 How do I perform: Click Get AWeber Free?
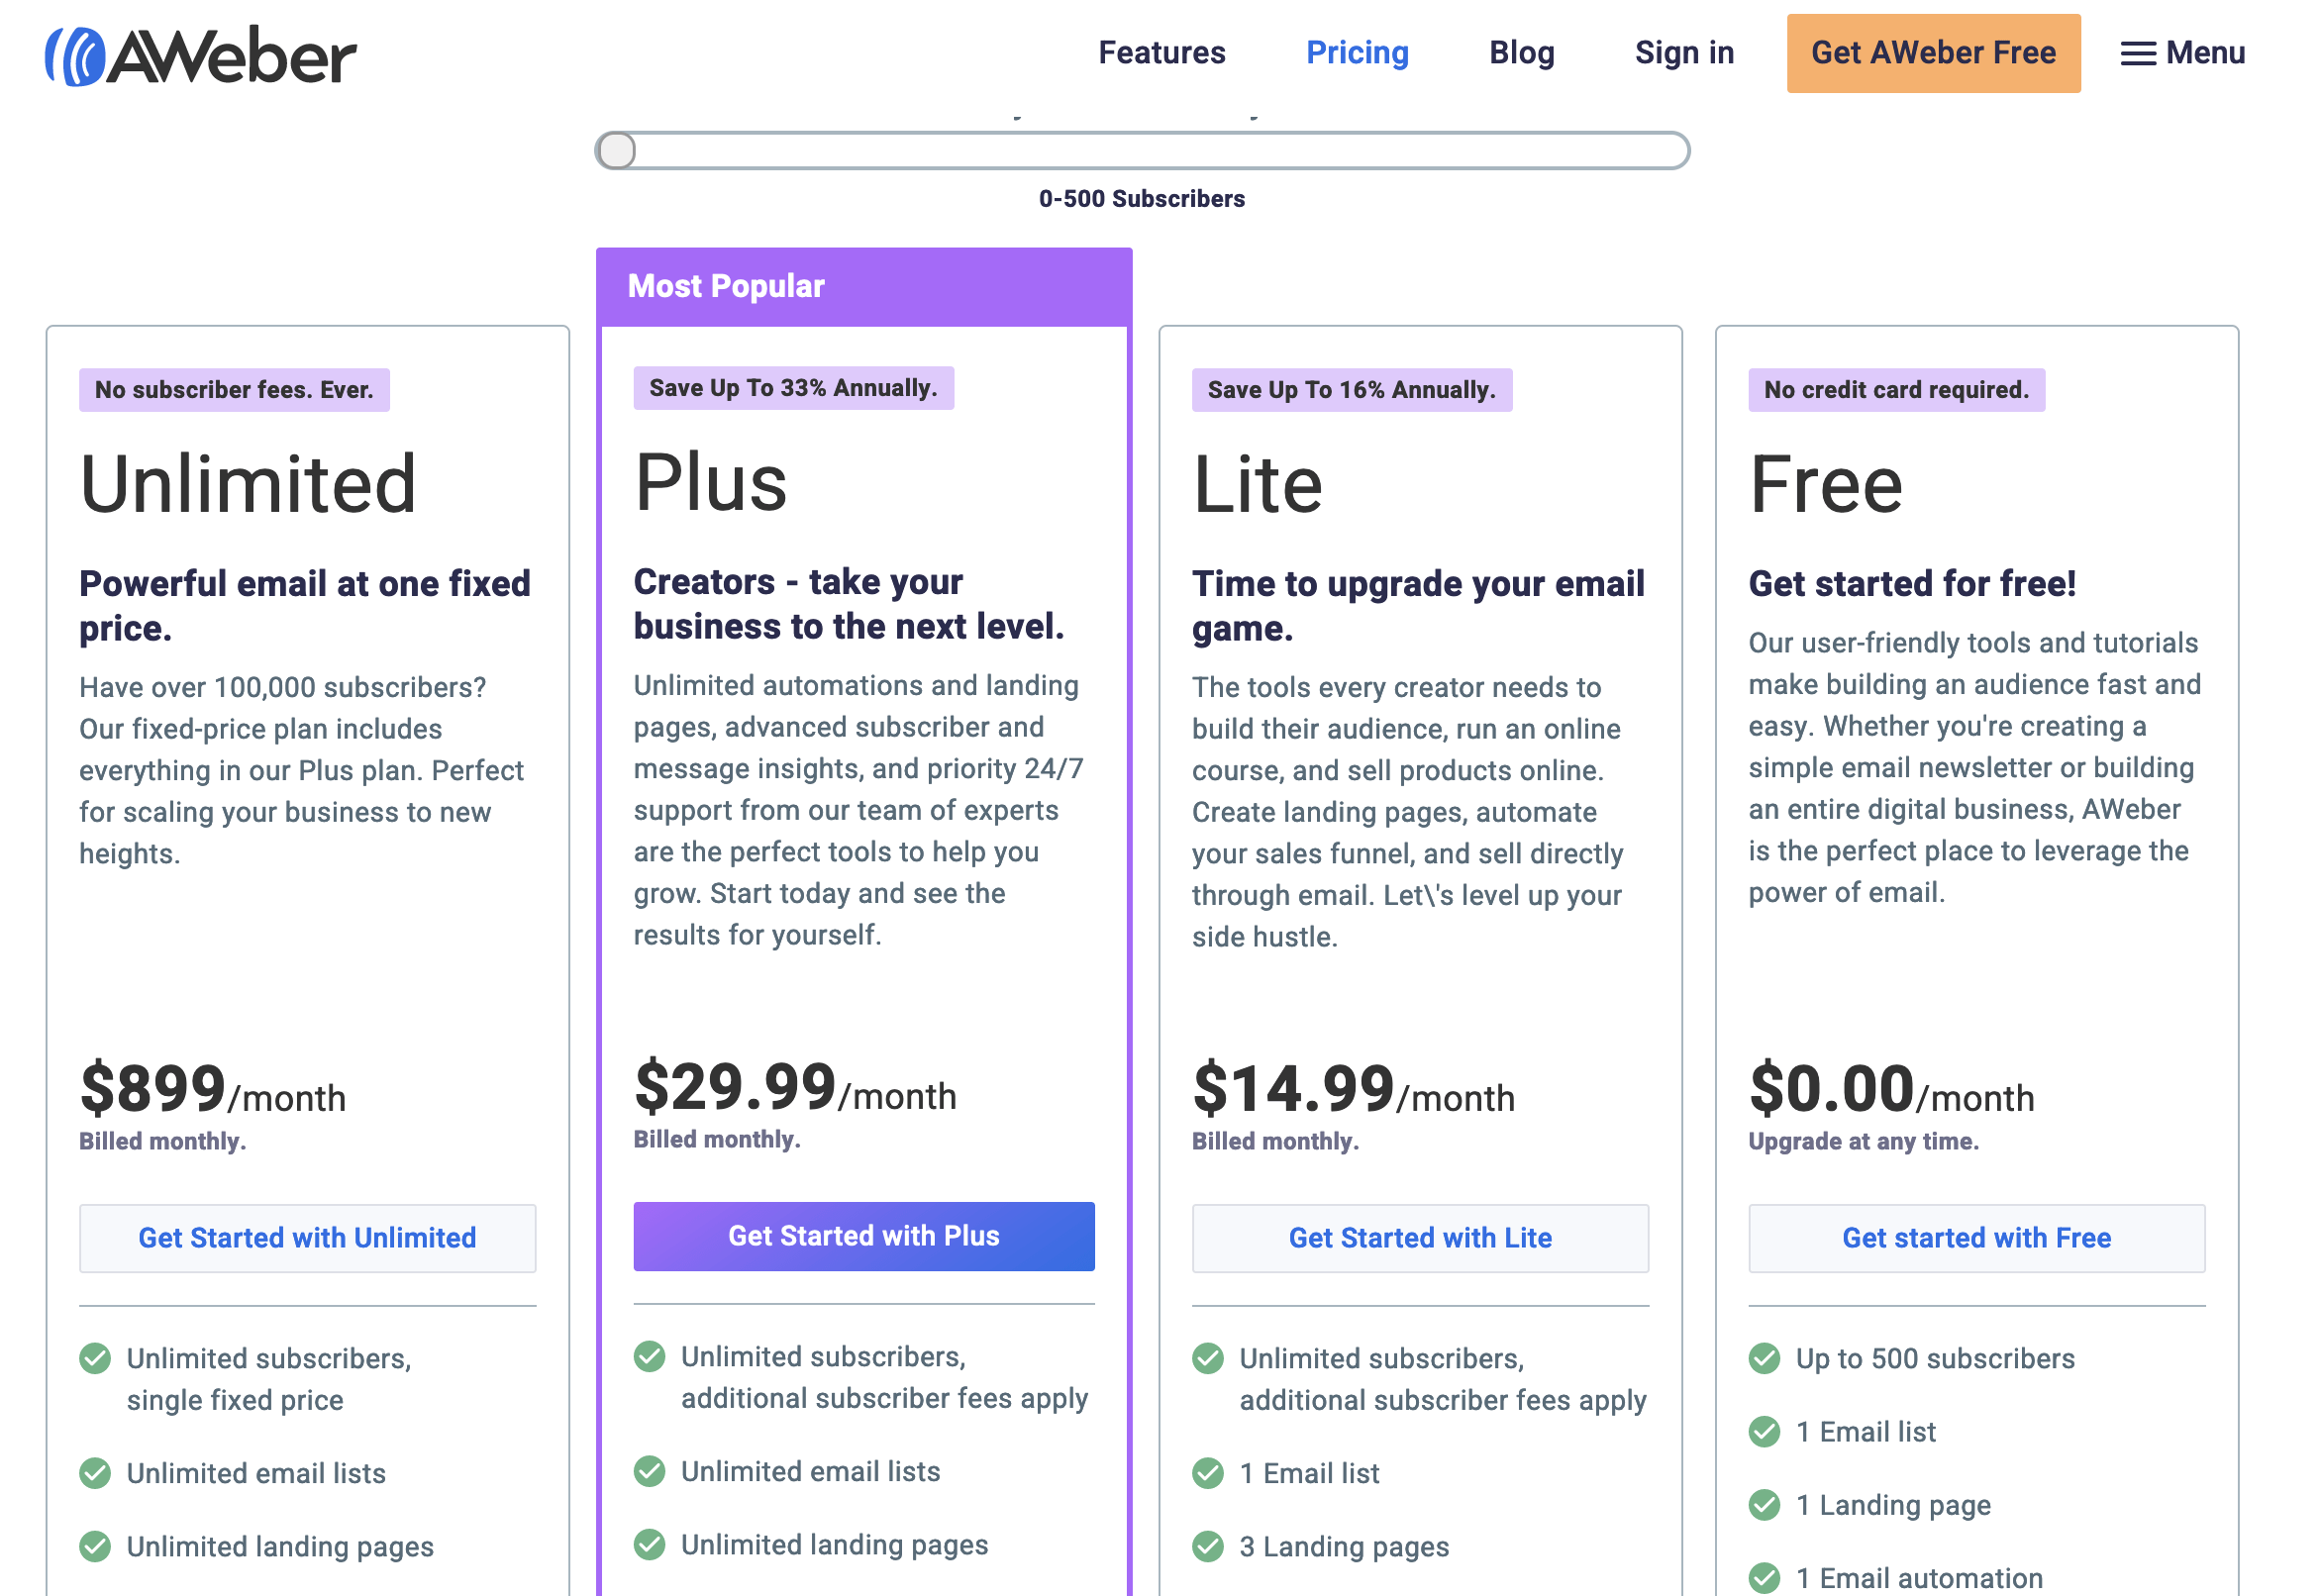[1933, 53]
